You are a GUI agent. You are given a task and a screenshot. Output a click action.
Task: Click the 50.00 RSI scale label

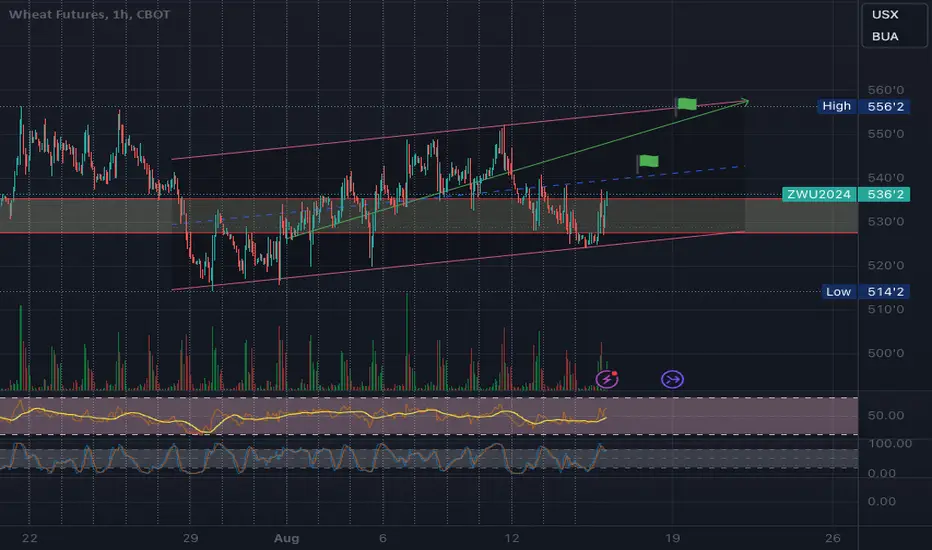(886, 416)
